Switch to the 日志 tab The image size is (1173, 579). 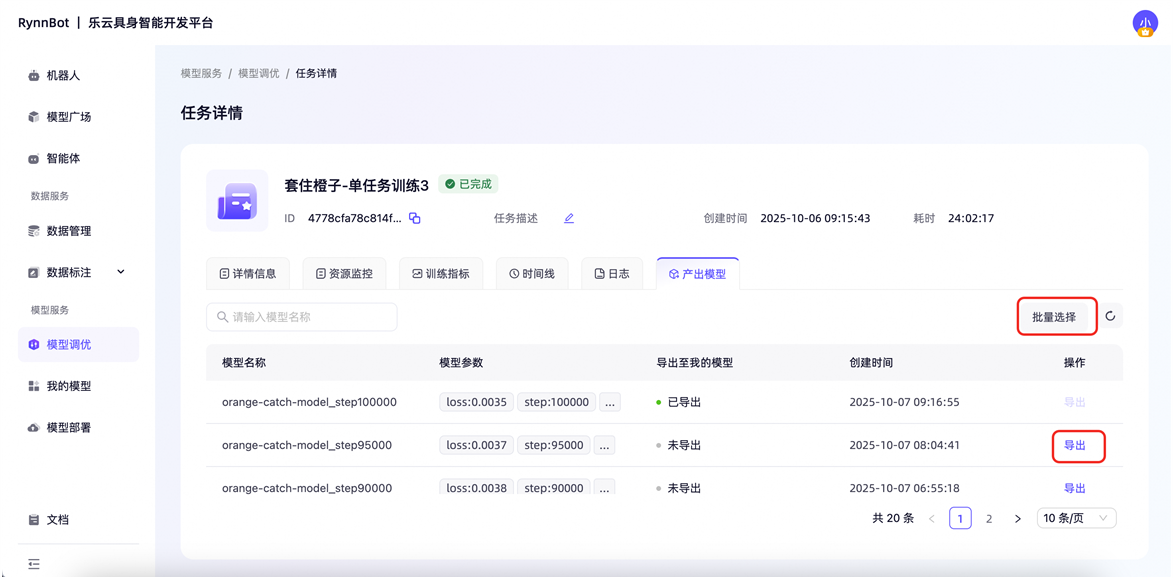[612, 274]
